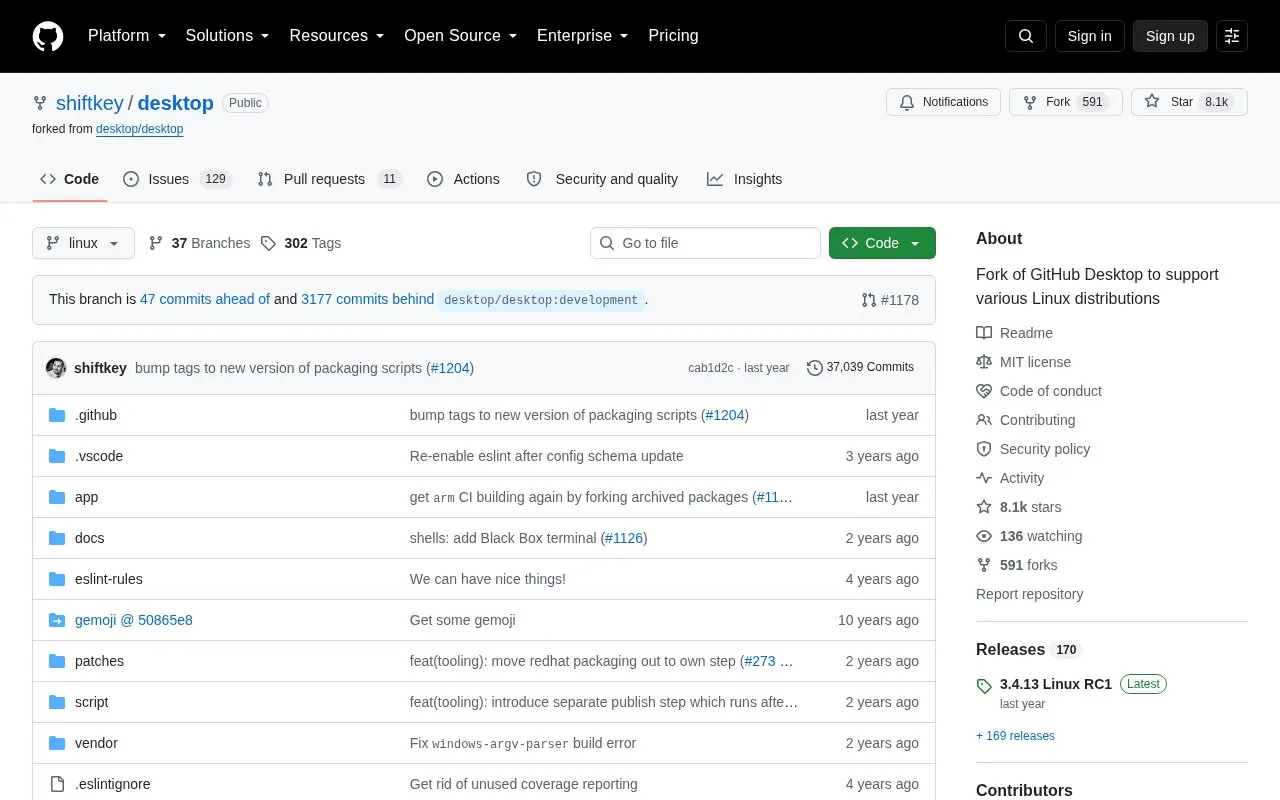This screenshot has height=800, width=1280.
Task: Expand the Open Source navigation dropdown
Action: coord(461,36)
